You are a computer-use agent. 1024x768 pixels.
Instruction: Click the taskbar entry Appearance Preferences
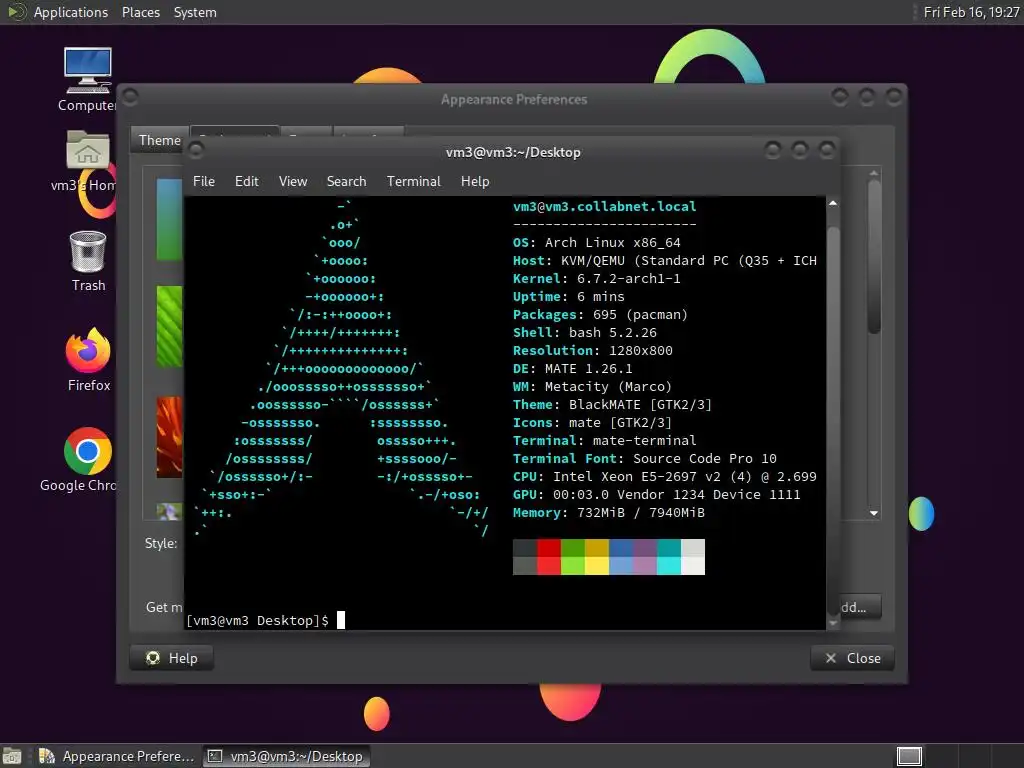pos(116,756)
